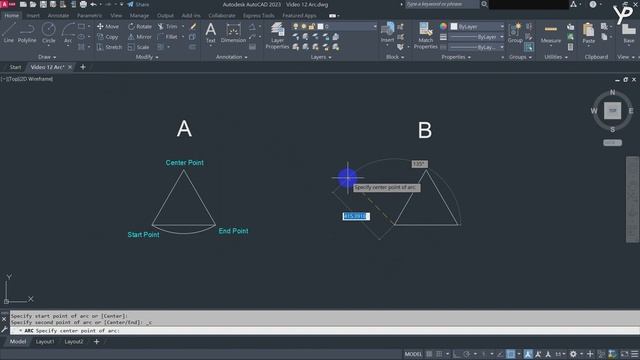The image size is (640, 360).
Task: Open the Home ribbon tab
Action: pos(11,16)
